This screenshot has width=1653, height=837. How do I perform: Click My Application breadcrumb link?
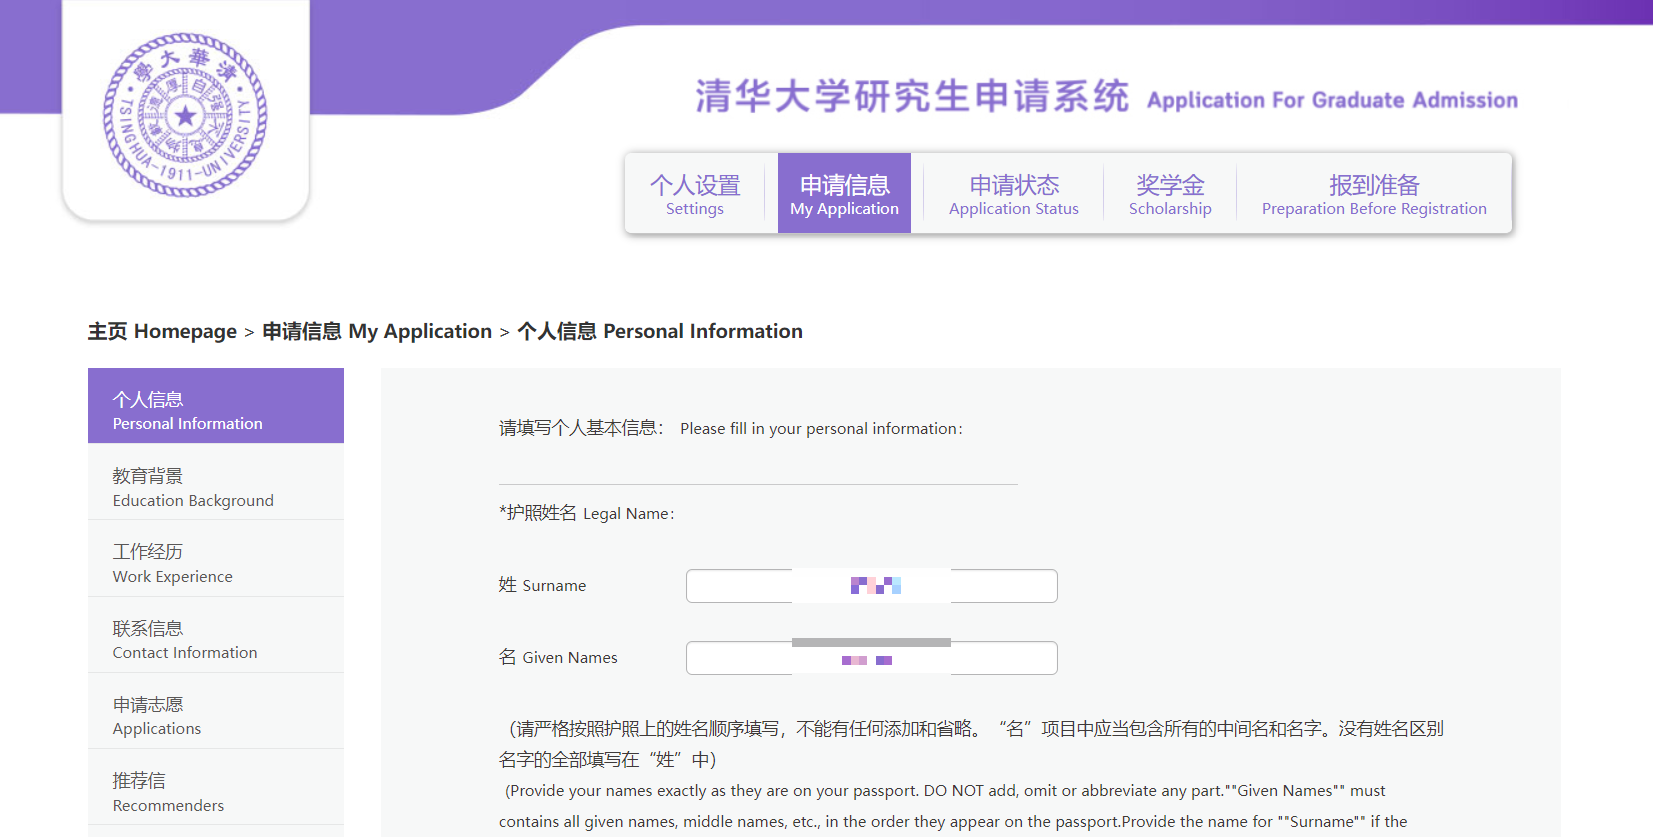[377, 331]
